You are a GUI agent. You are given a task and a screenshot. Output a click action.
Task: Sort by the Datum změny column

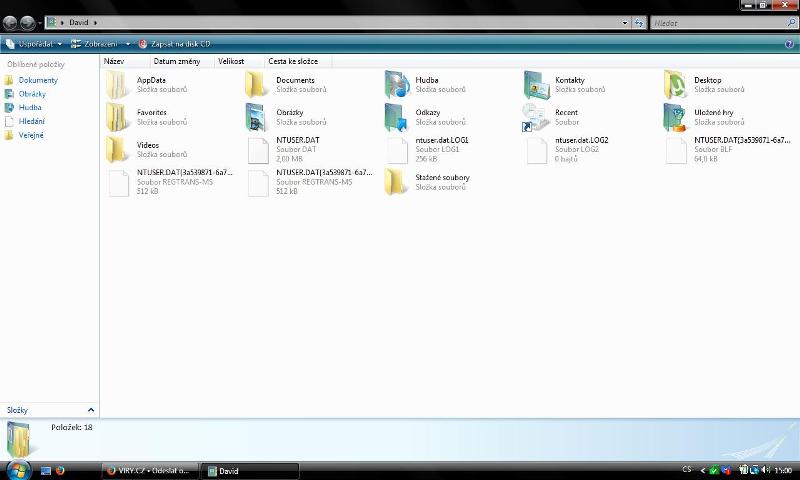(176, 61)
